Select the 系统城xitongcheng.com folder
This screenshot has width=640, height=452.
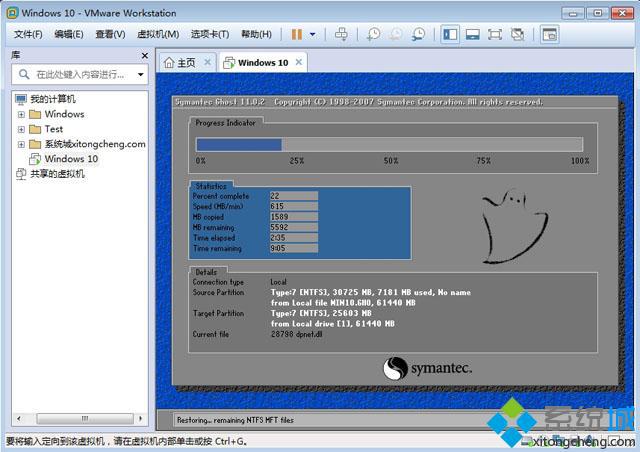pos(95,144)
